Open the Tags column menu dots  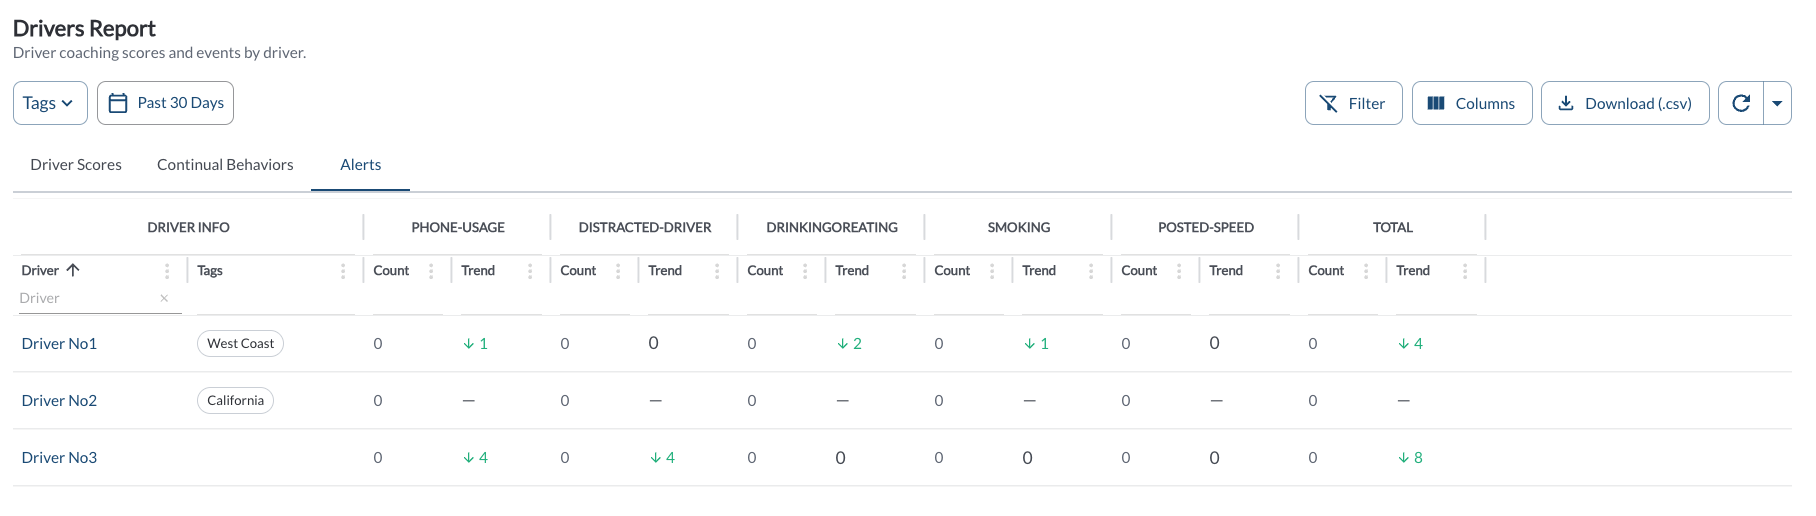pos(343,271)
